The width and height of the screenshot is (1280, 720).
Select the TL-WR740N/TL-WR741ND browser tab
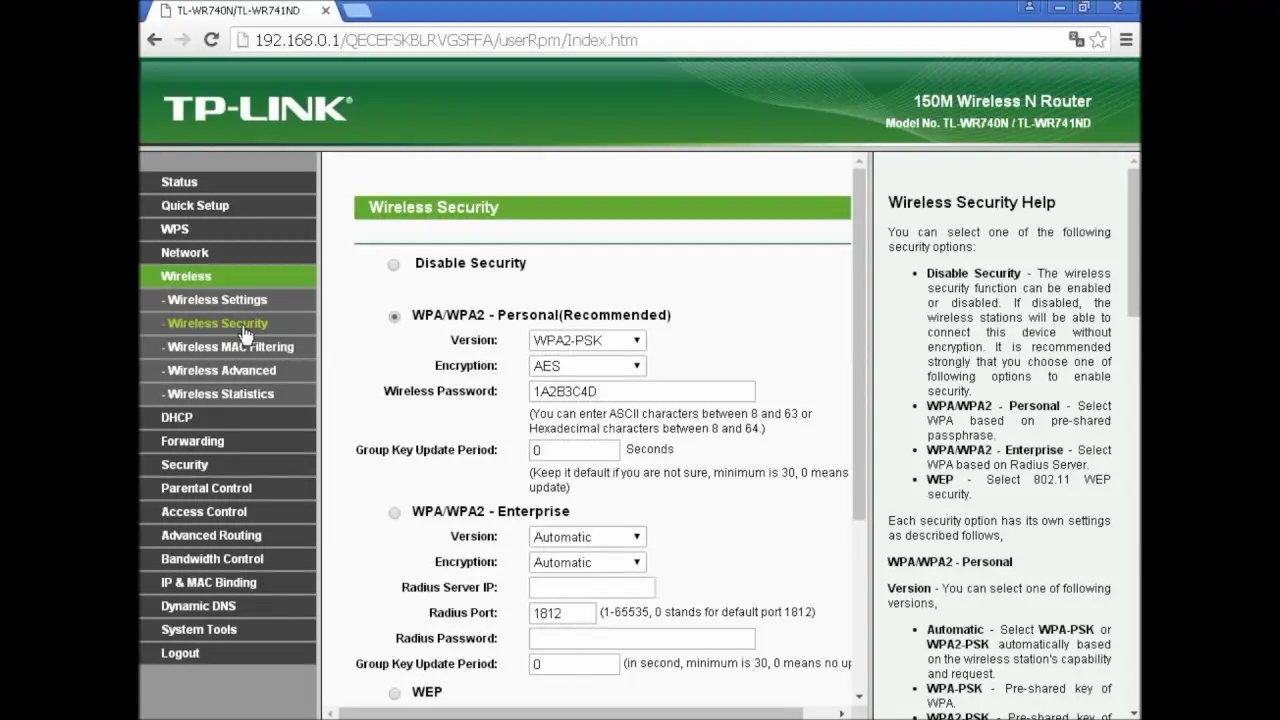click(x=236, y=10)
